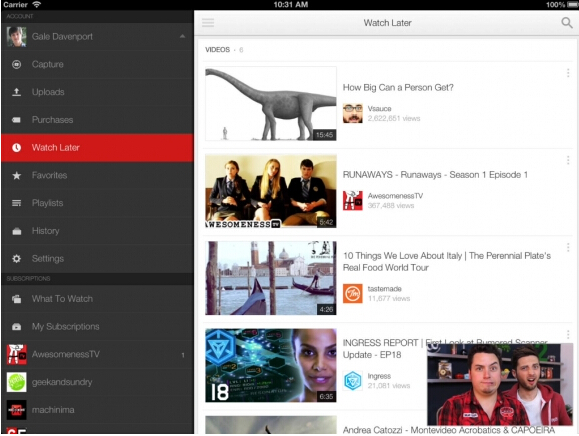The width and height of the screenshot is (579, 436).
Task: Open the floating mini player video
Action: click(500, 384)
